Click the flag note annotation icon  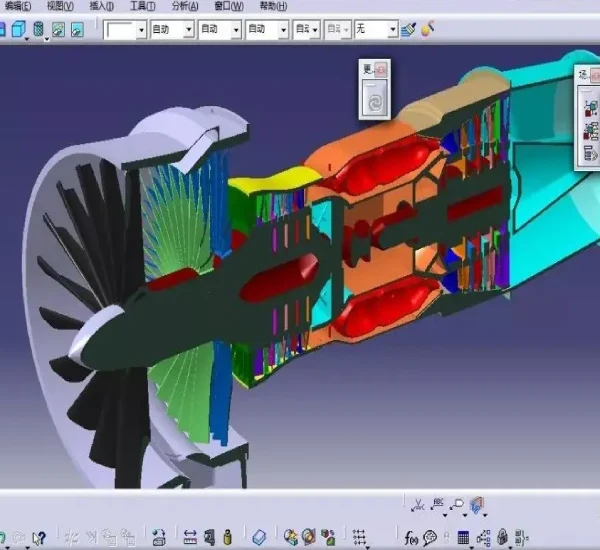tap(457, 504)
